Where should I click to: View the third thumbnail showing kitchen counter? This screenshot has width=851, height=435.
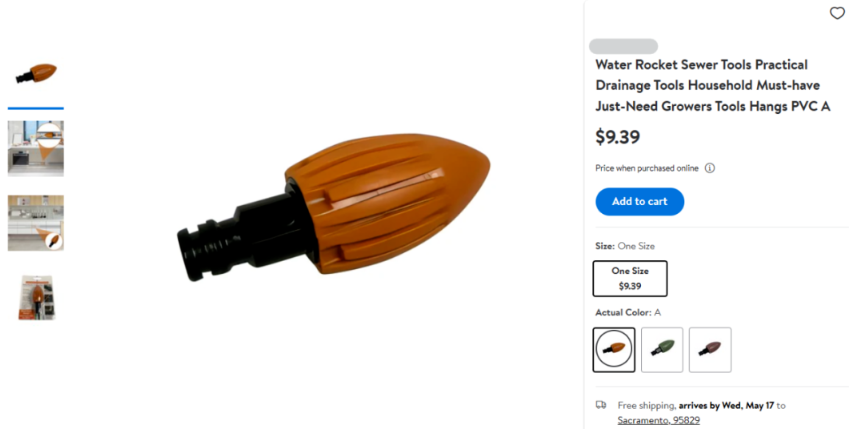[x=36, y=222]
